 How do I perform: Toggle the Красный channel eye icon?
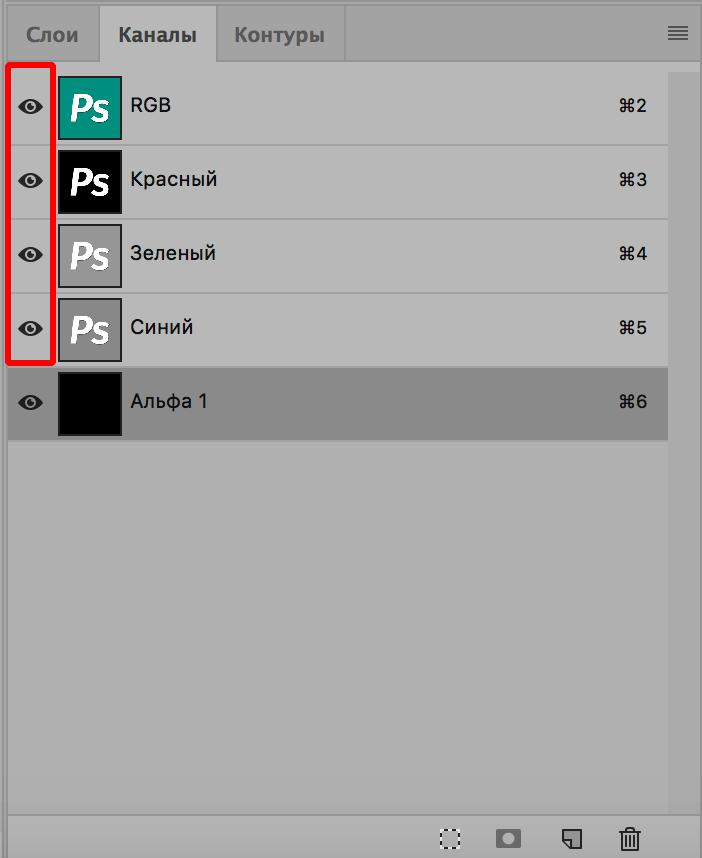point(30,181)
